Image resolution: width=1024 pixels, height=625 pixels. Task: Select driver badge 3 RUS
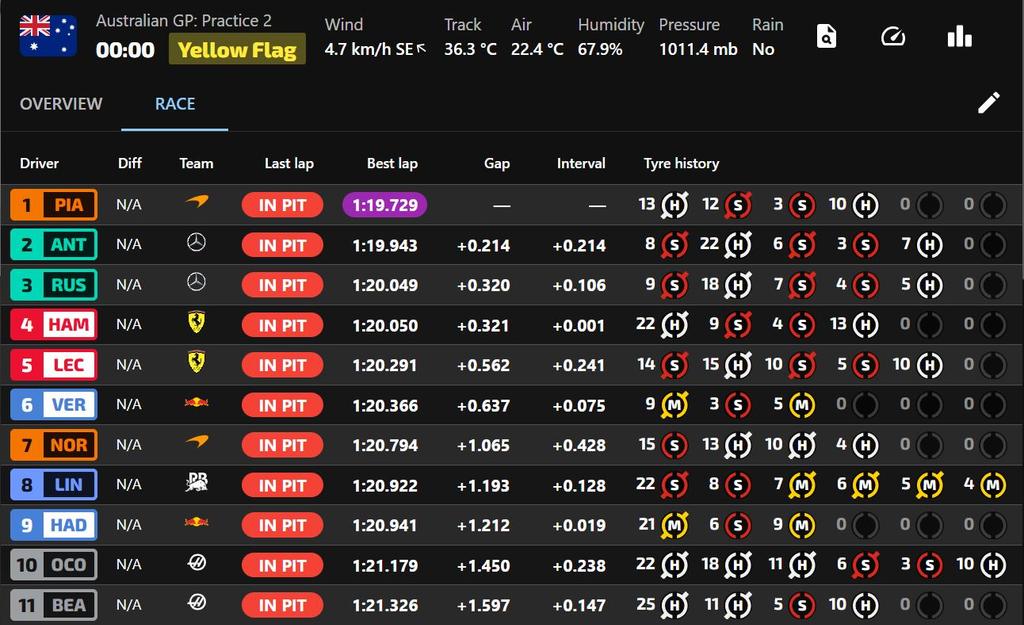(x=54, y=285)
